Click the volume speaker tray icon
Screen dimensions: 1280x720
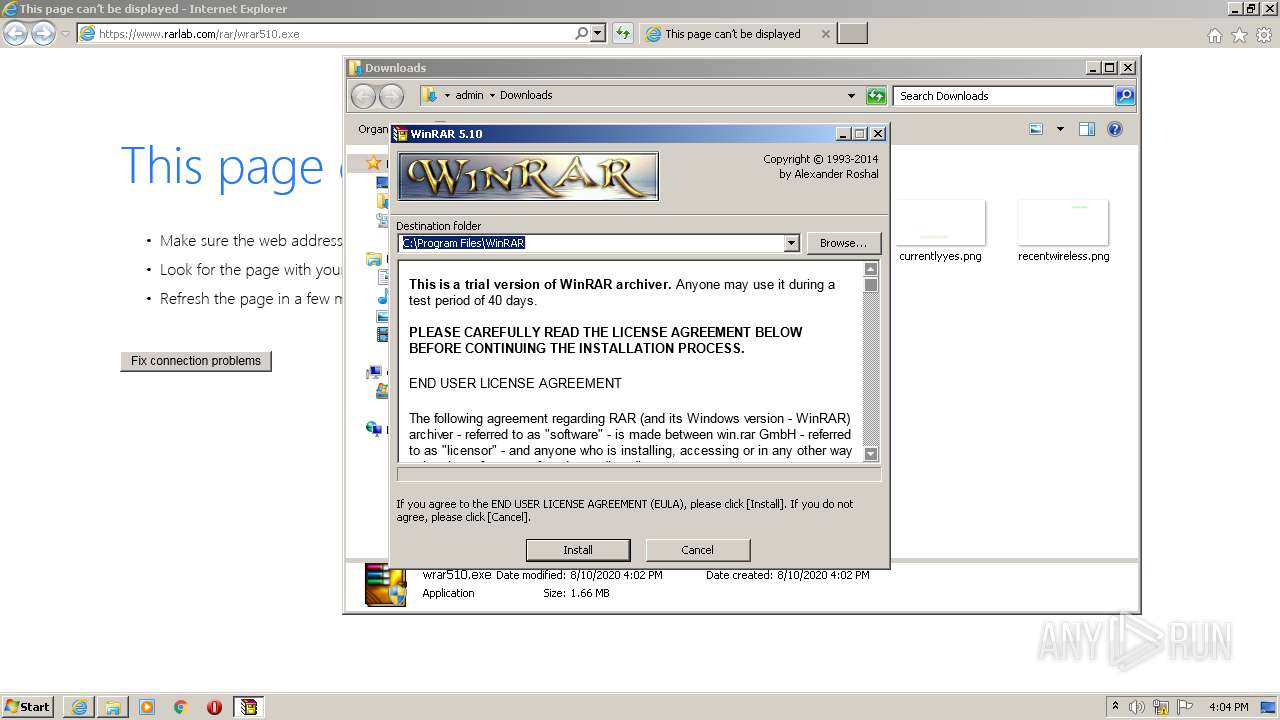[x=1138, y=706]
